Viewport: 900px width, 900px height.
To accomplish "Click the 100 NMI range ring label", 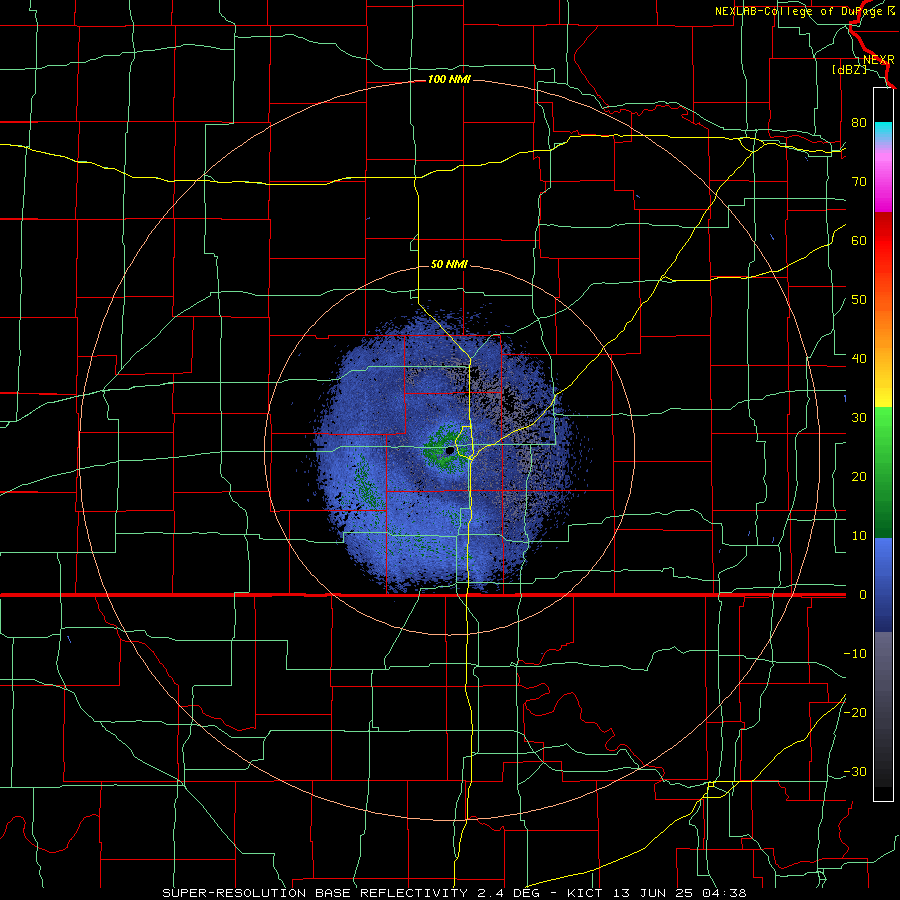I will coord(449,79).
